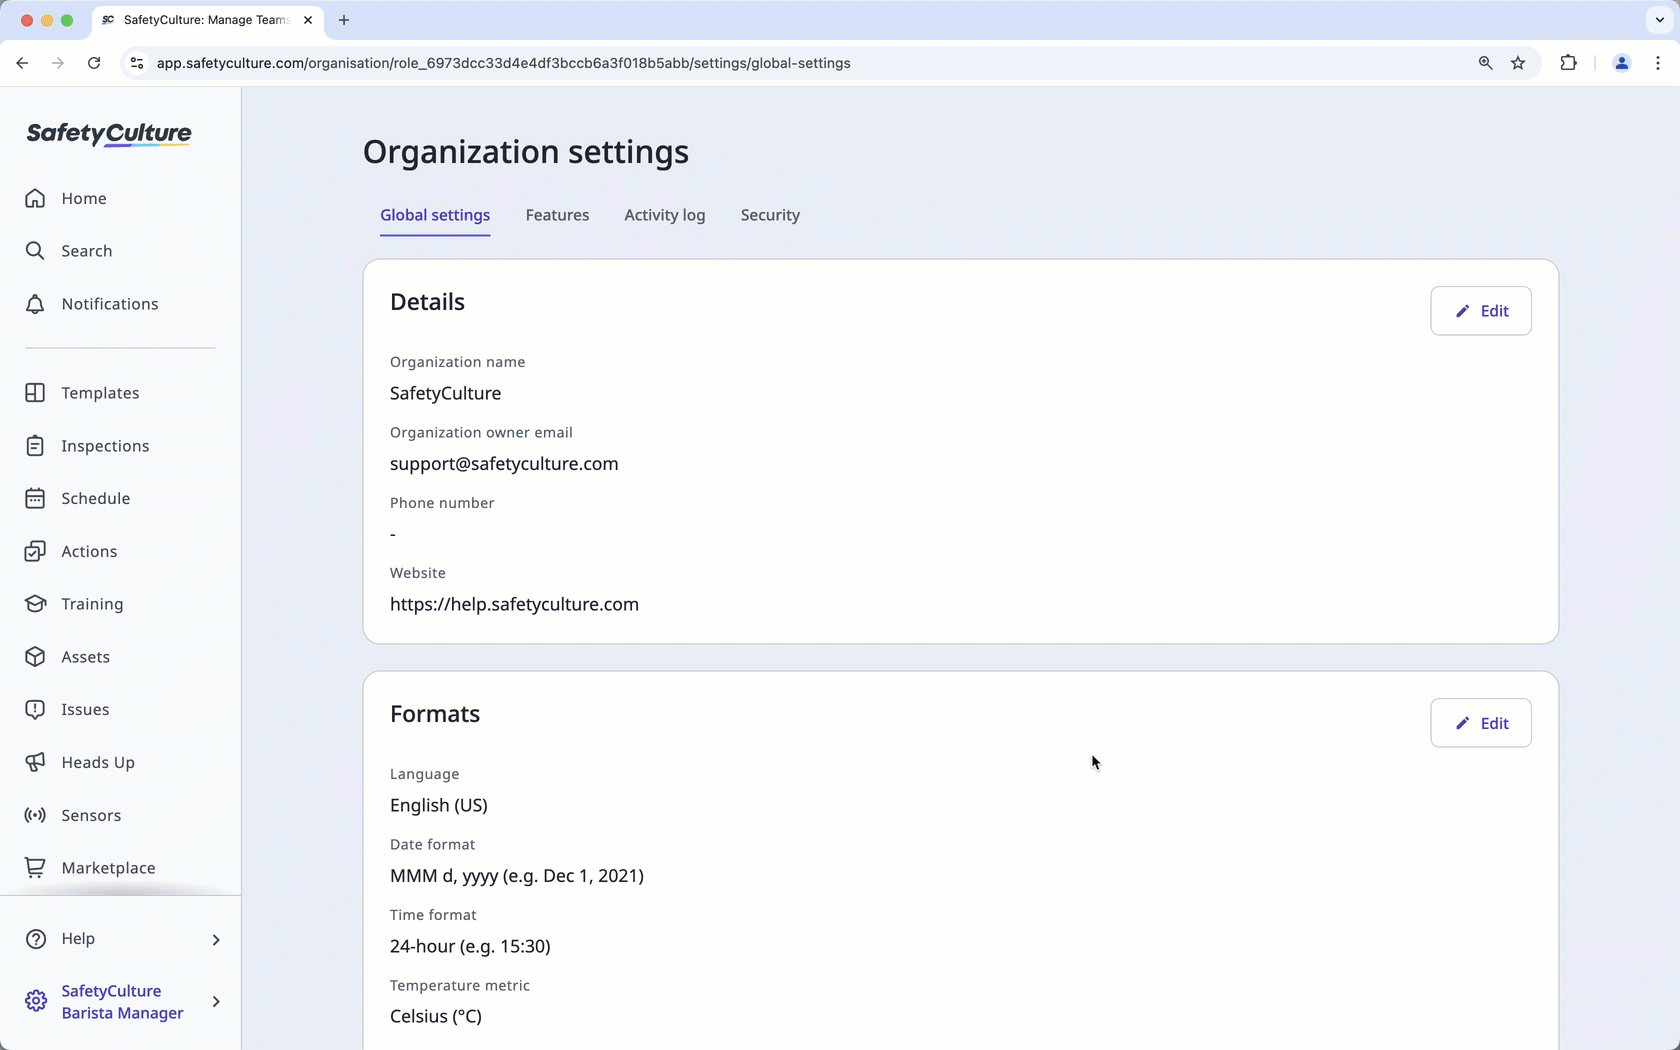Open the Activity log tab
The height and width of the screenshot is (1050, 1680).
tap(664, 215)
